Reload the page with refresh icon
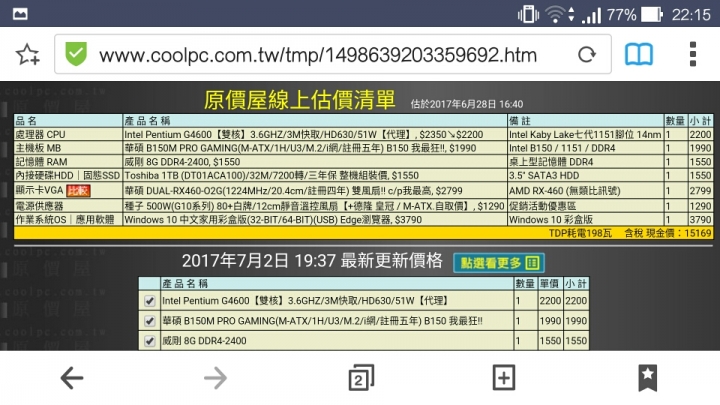The image size is (720, 405). tap(586, 55)
